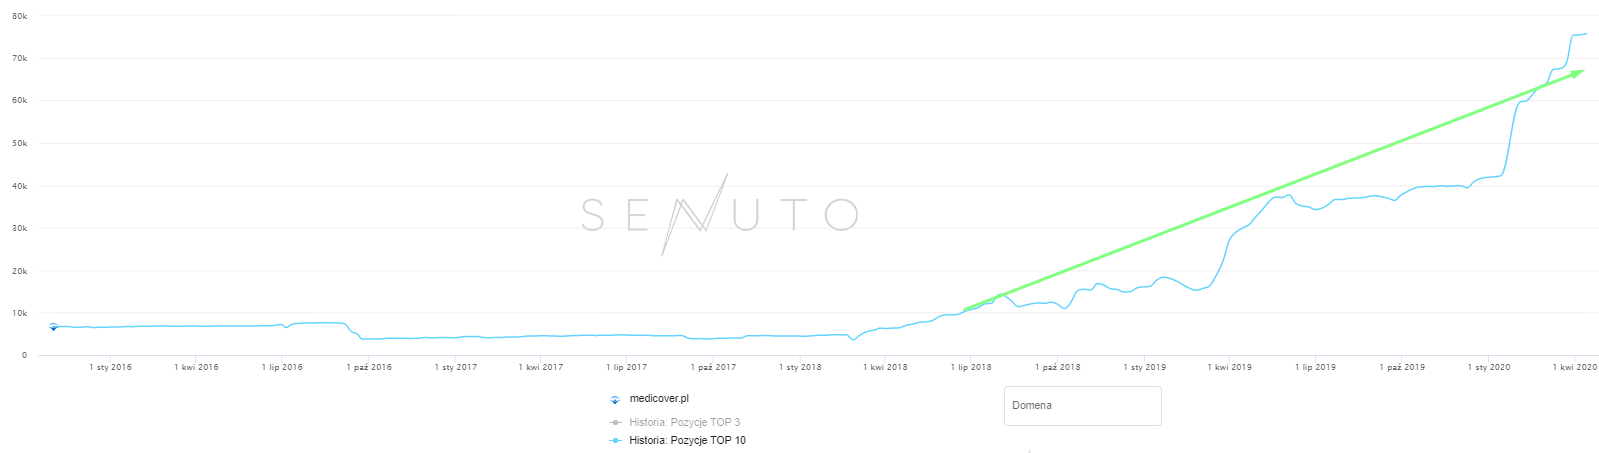The width and height of the screenshot is (1599, 453).
Task: Click the medicover.pl domain label
Action: point(659,399)
